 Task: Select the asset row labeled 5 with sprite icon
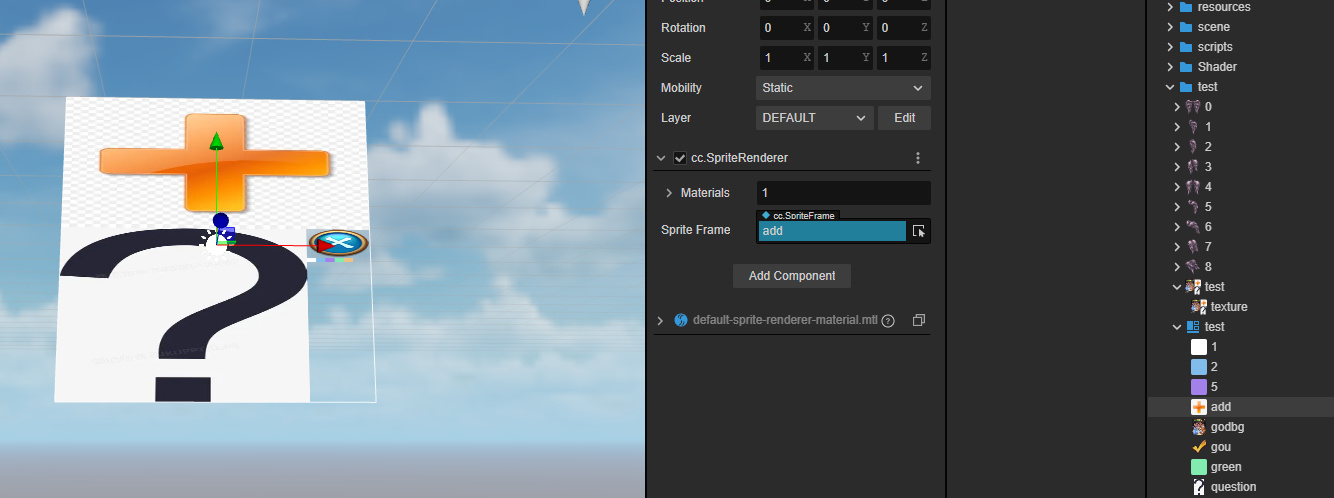pos(1241,207)
